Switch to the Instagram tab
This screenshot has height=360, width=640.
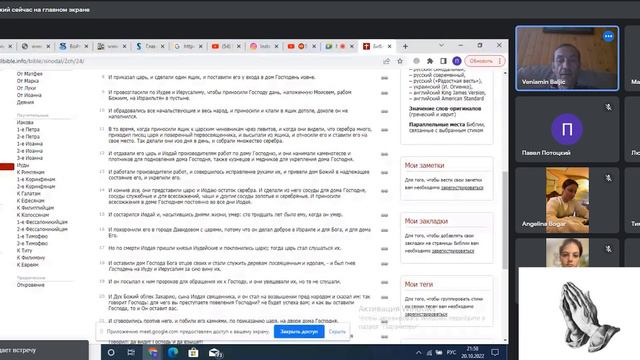coord(264,47)
